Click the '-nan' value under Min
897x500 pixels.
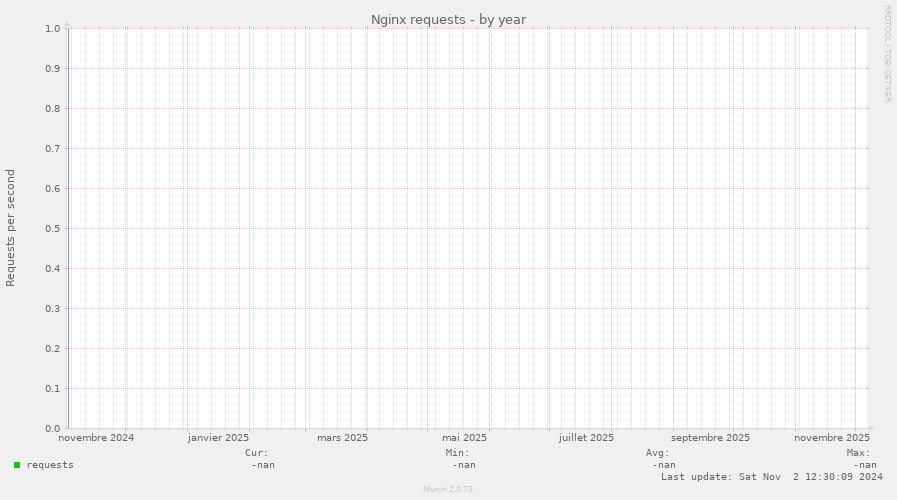(464, 465)
